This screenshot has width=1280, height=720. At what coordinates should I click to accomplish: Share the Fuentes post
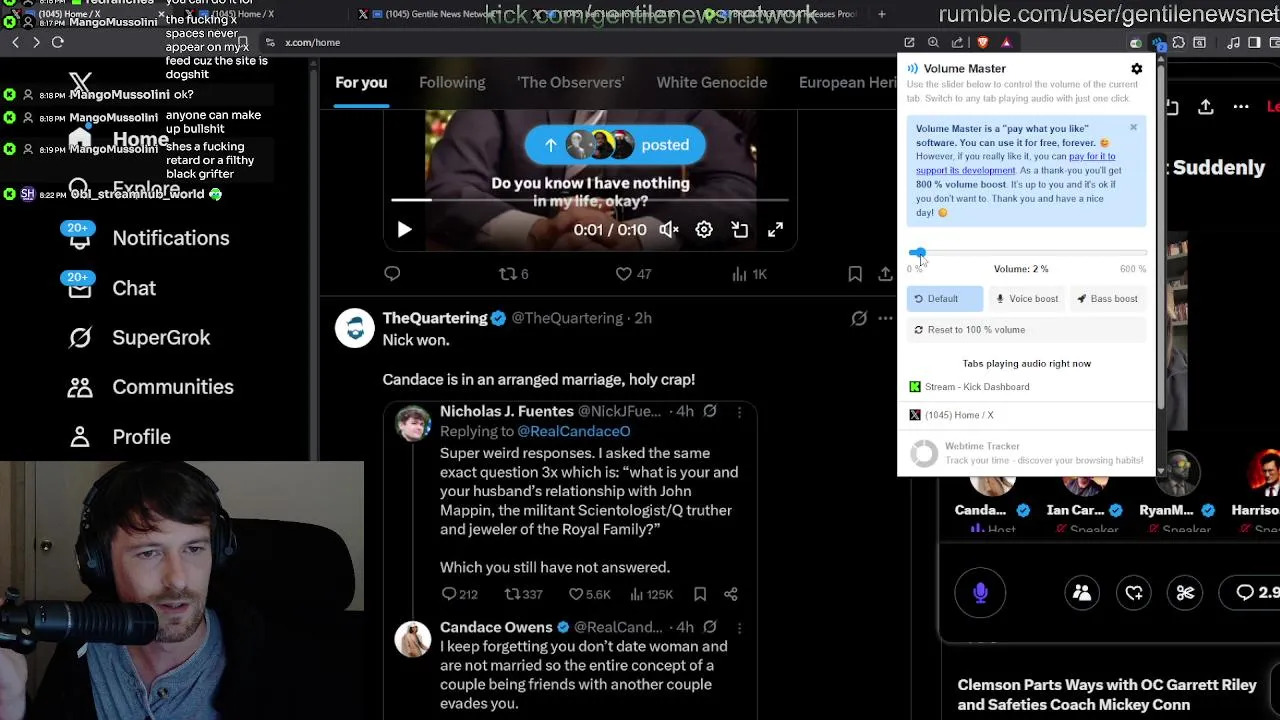point(731,594)
